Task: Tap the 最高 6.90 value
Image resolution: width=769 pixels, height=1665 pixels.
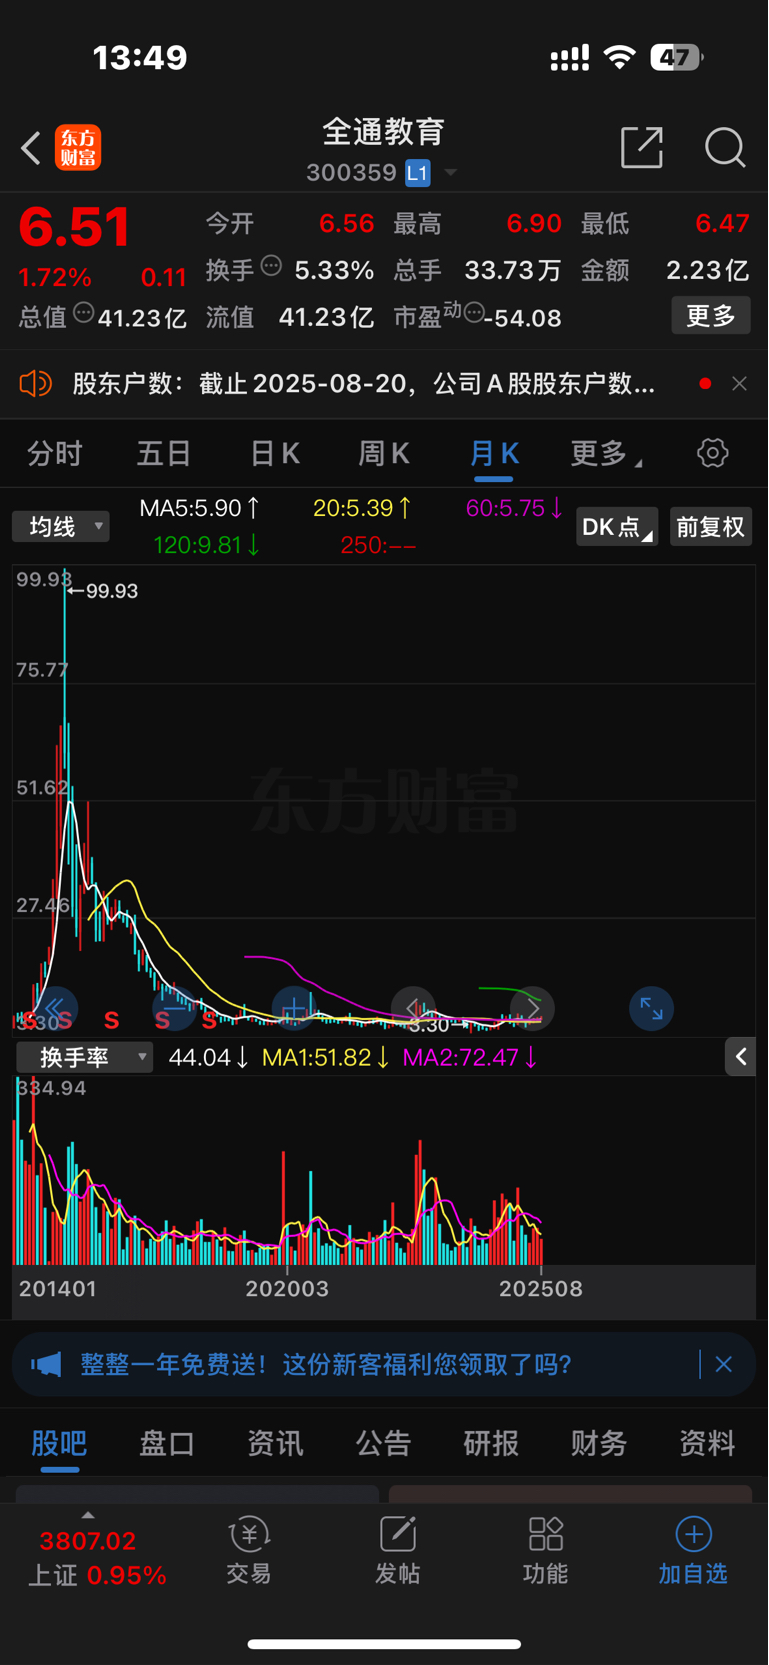Action: (x=534, y=223)
